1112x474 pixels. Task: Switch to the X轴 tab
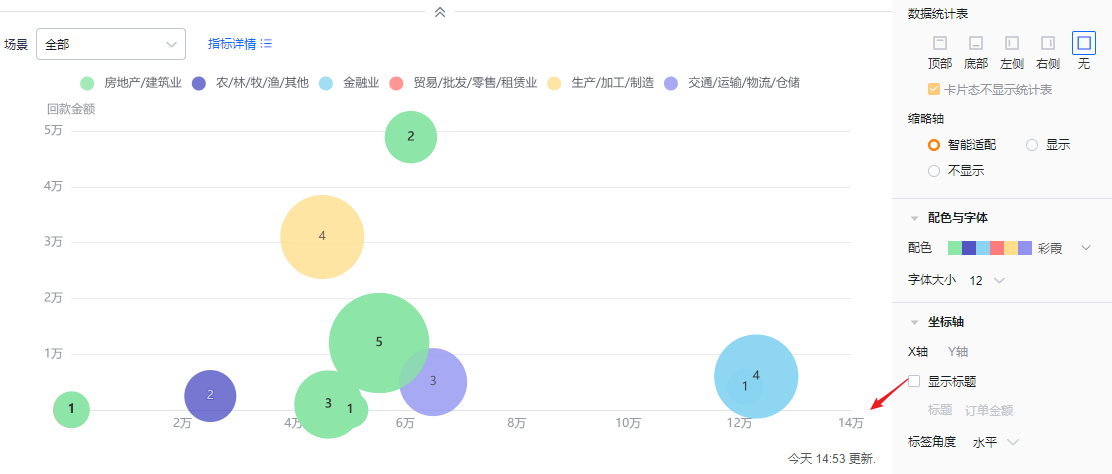917,352
